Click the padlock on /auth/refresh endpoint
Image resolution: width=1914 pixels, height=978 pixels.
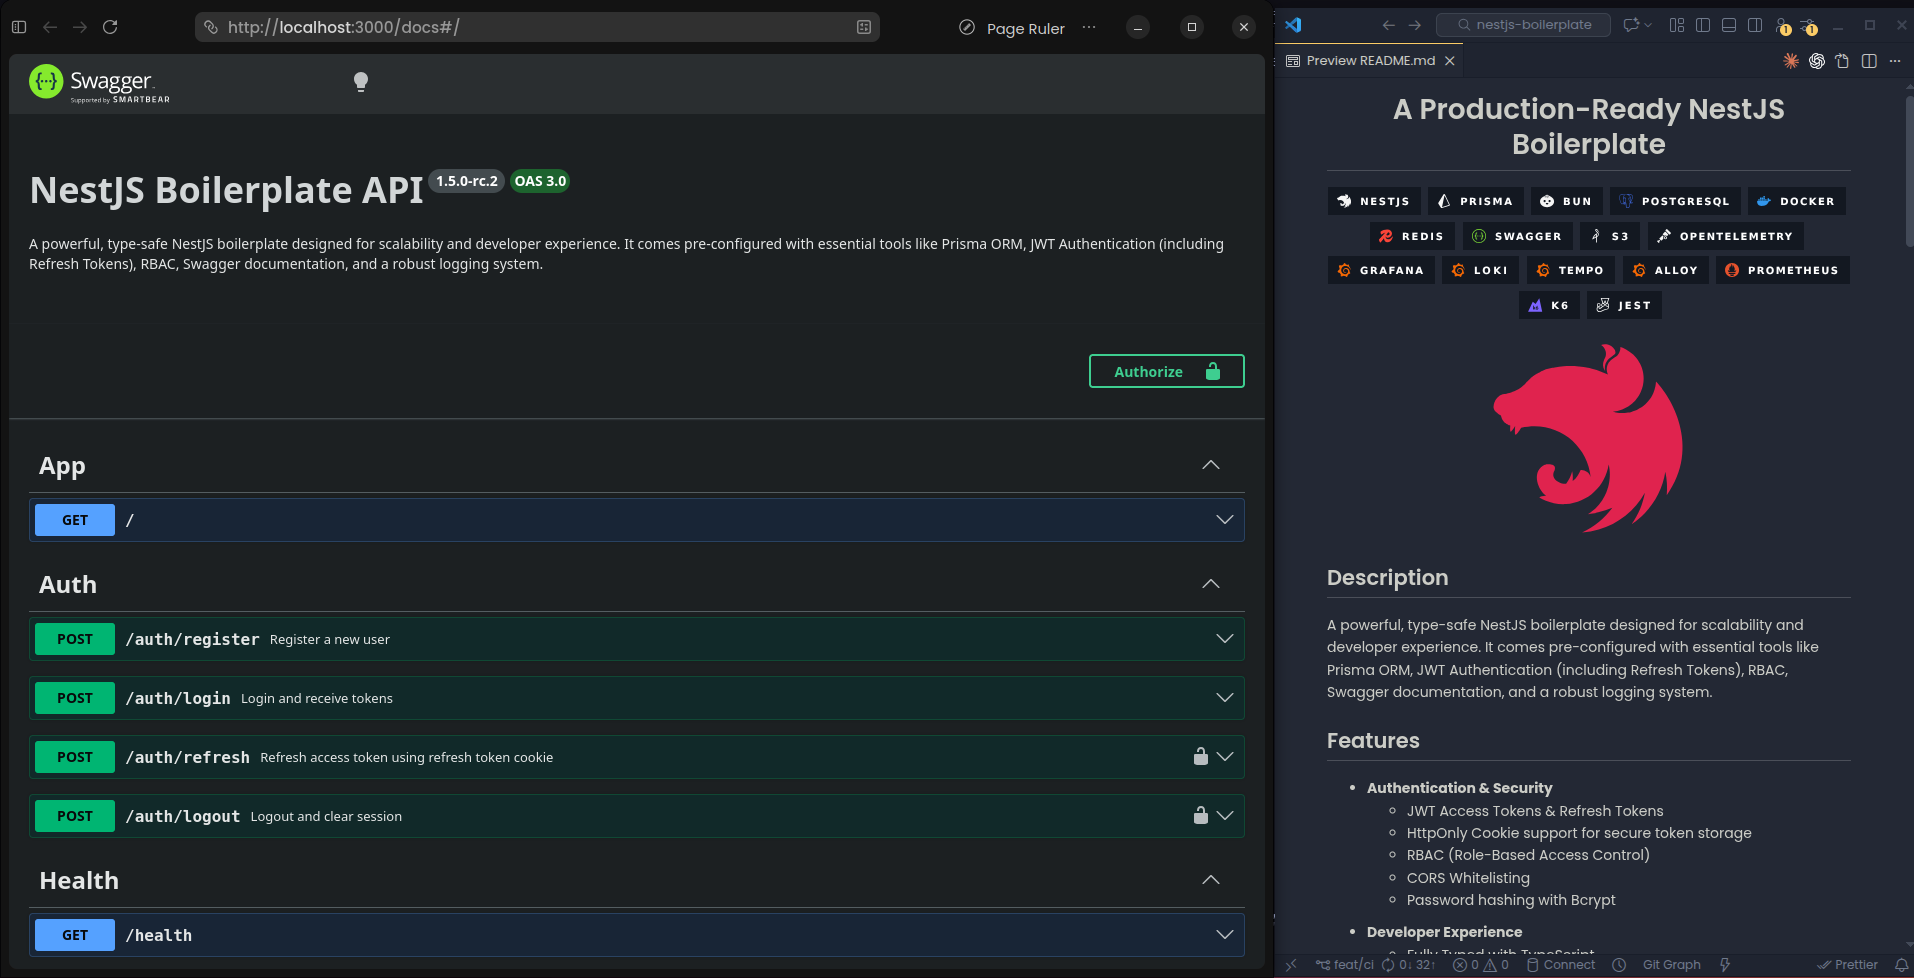pos(1200,757)
